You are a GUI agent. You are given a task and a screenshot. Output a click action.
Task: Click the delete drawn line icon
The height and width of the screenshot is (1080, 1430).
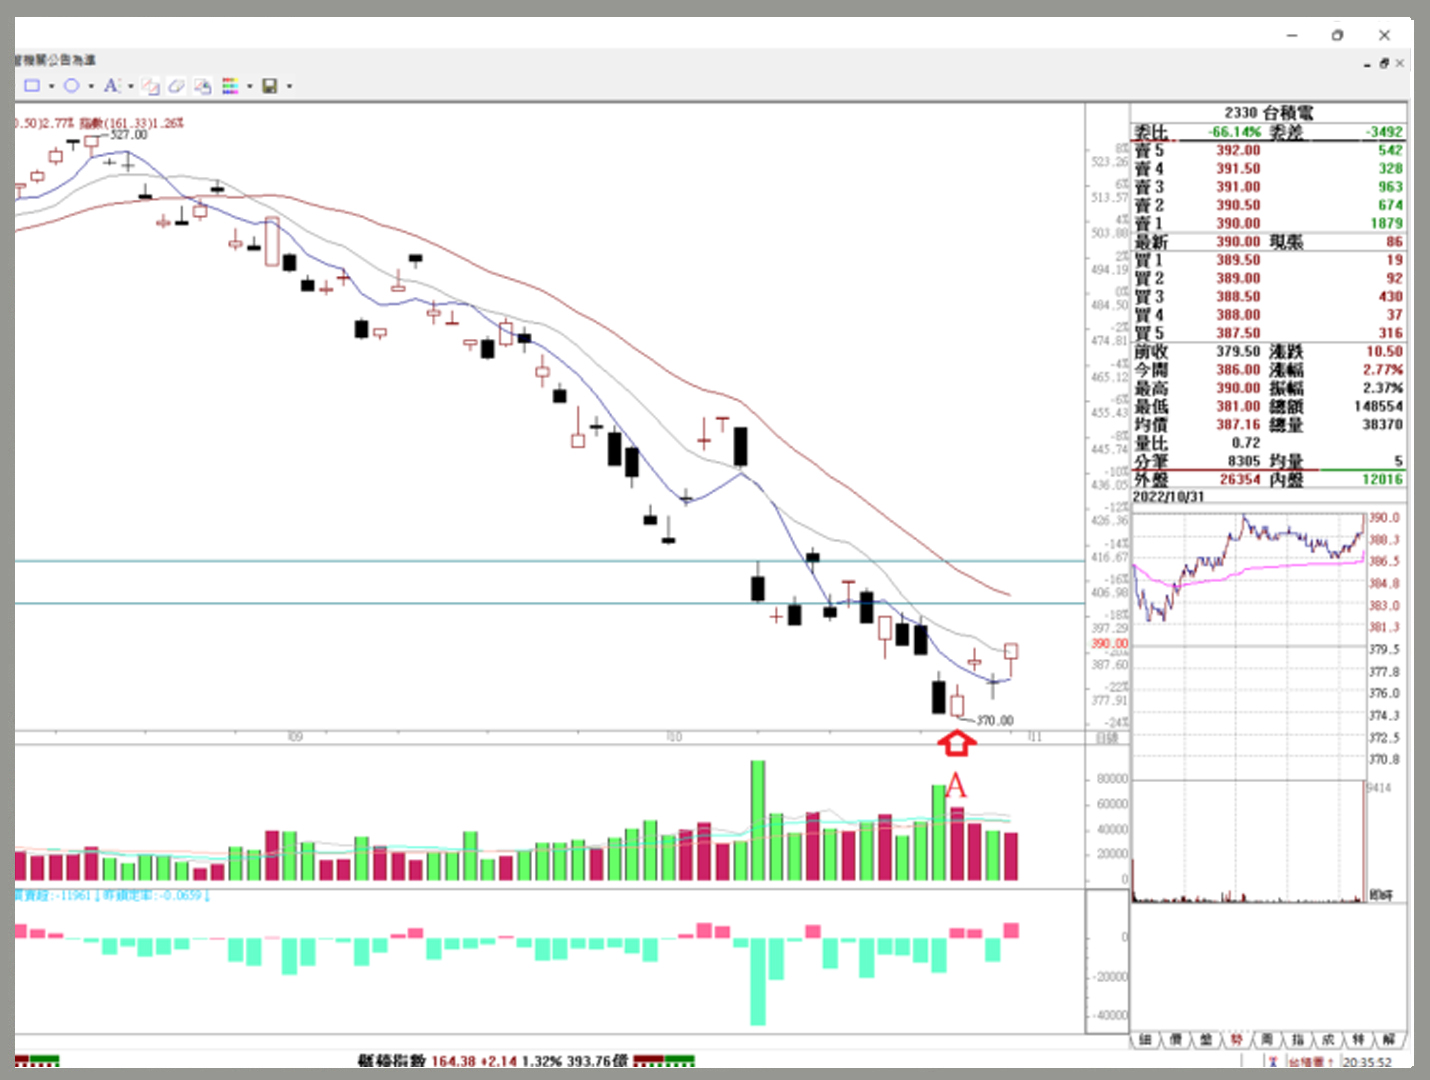pyautogui.click(x=151, y=86)
